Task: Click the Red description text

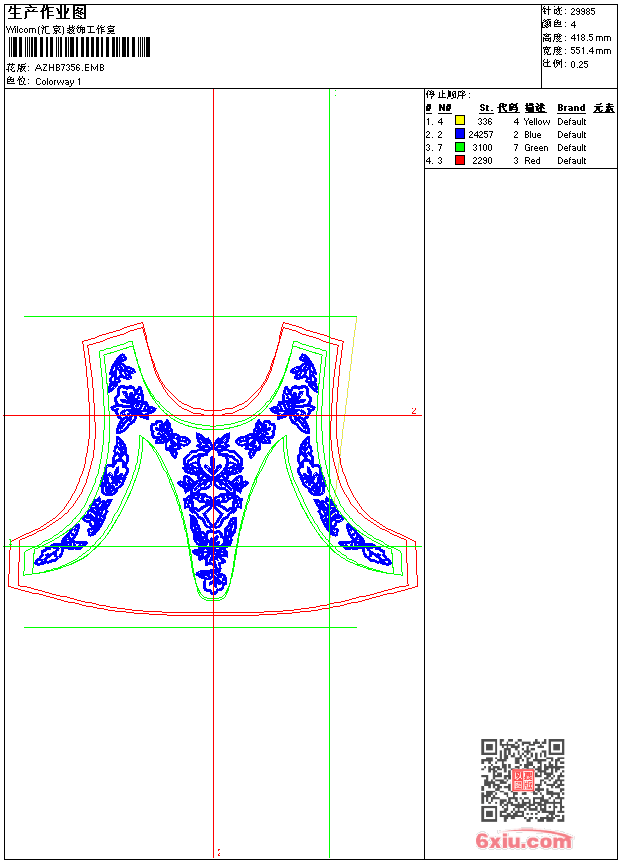Action: (x=532, y=161)
